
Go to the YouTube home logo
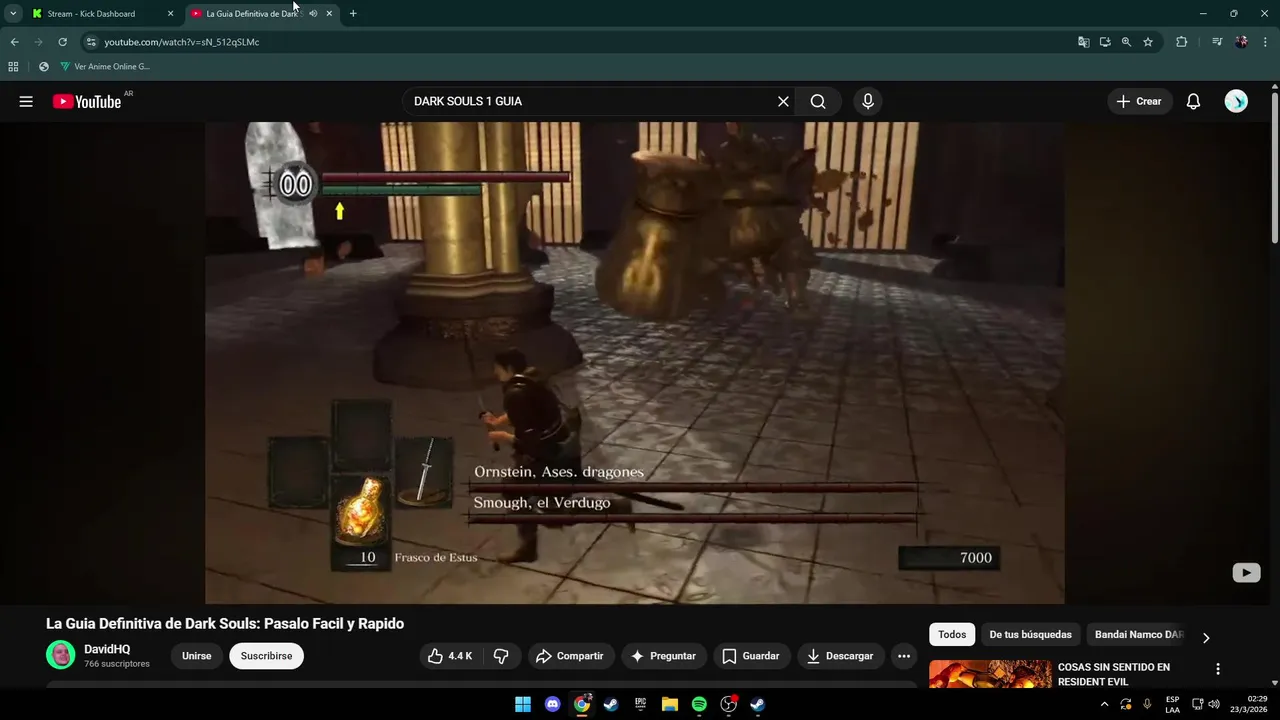click(87, 101)
